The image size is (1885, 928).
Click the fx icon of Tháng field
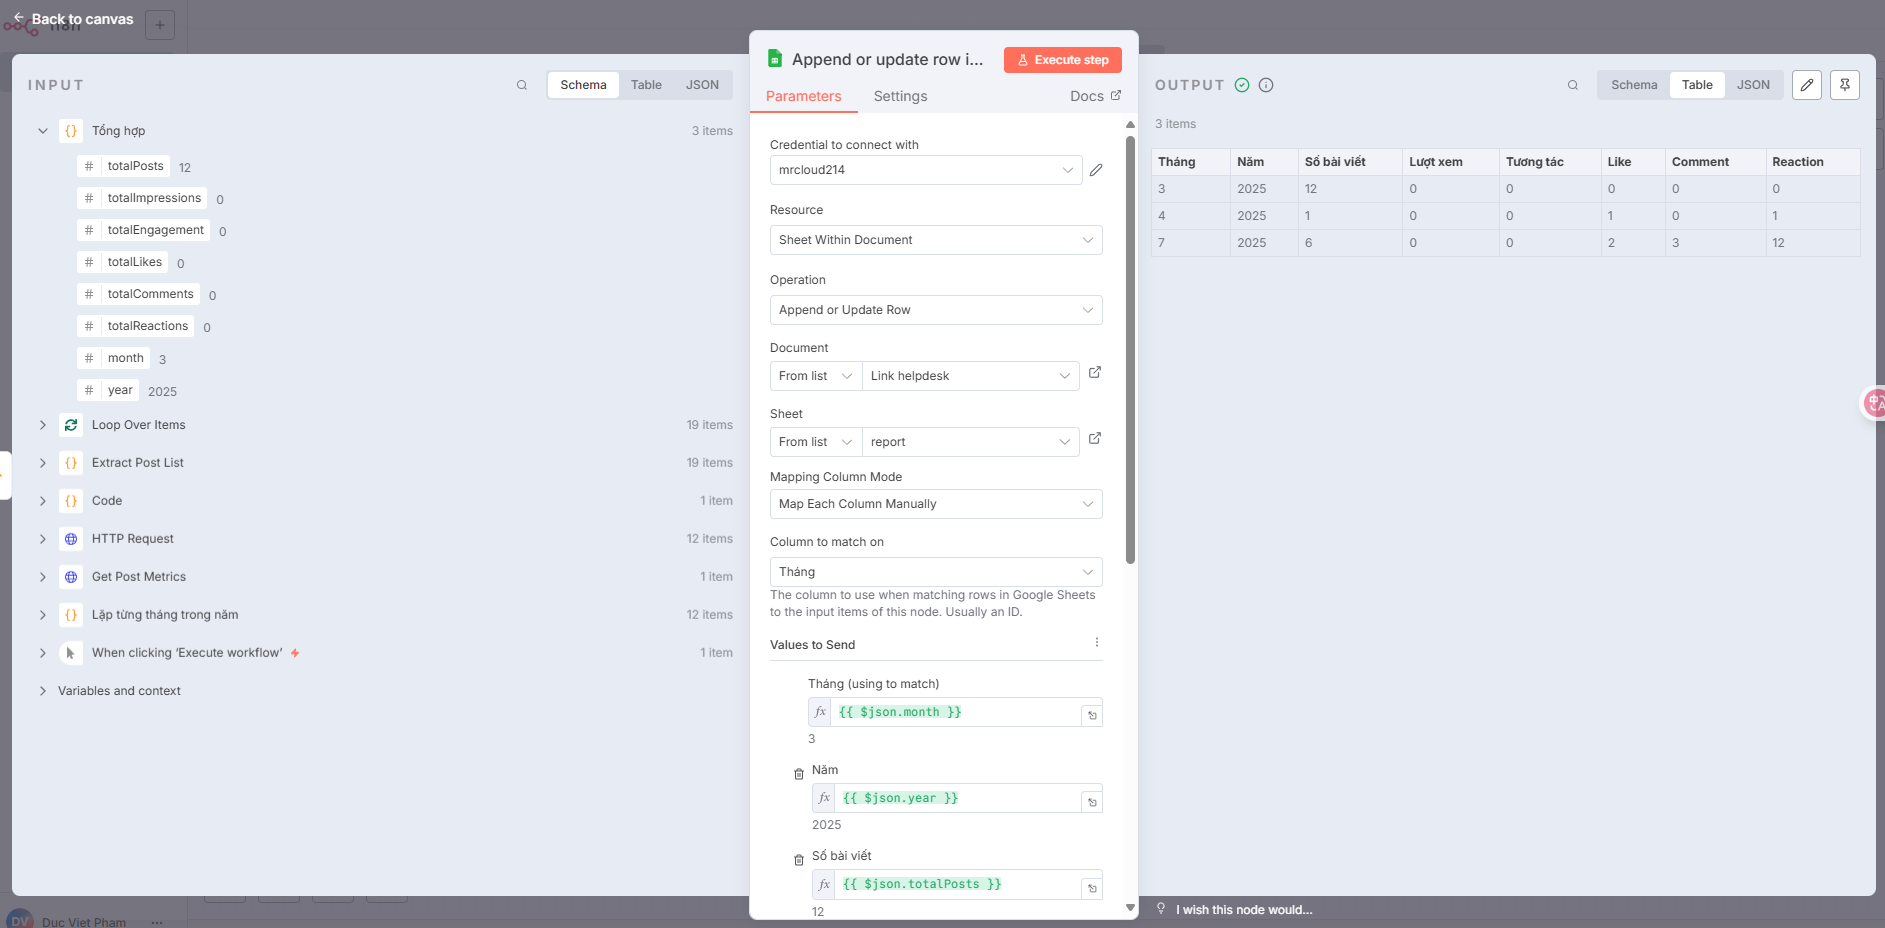click(x=820, y=712)
